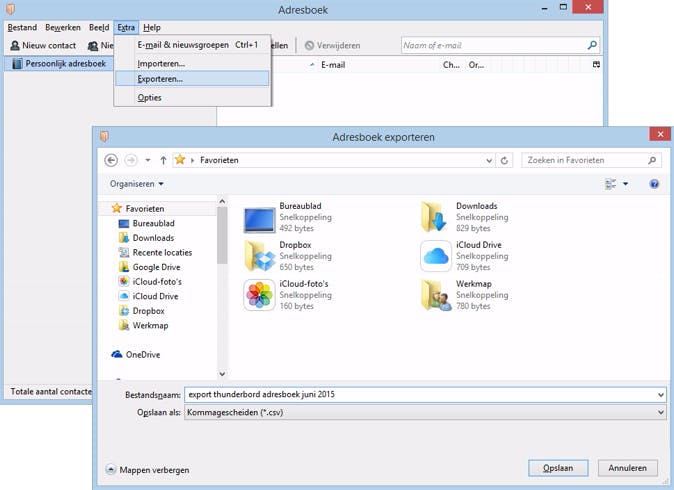This screenshot has height=490, width=674.
Task: Sort by the E-mail column header
Action: pos(333,65)
